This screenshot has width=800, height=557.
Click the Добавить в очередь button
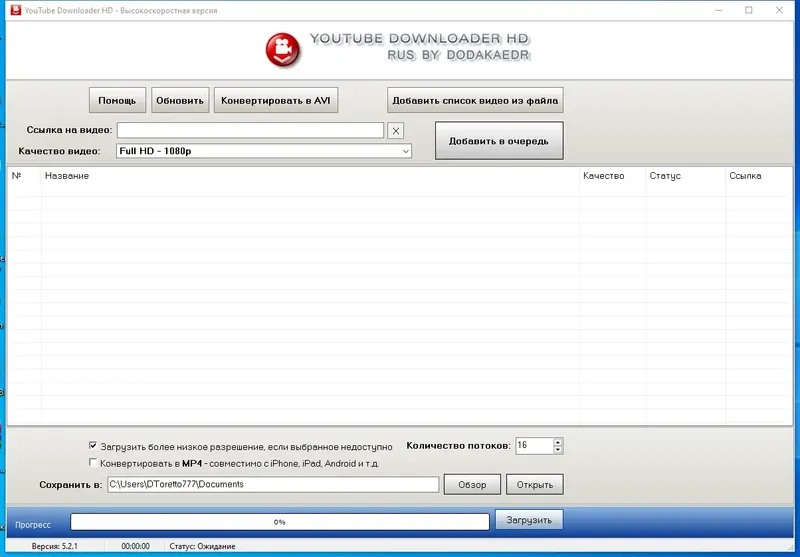(x=499, y=141)
